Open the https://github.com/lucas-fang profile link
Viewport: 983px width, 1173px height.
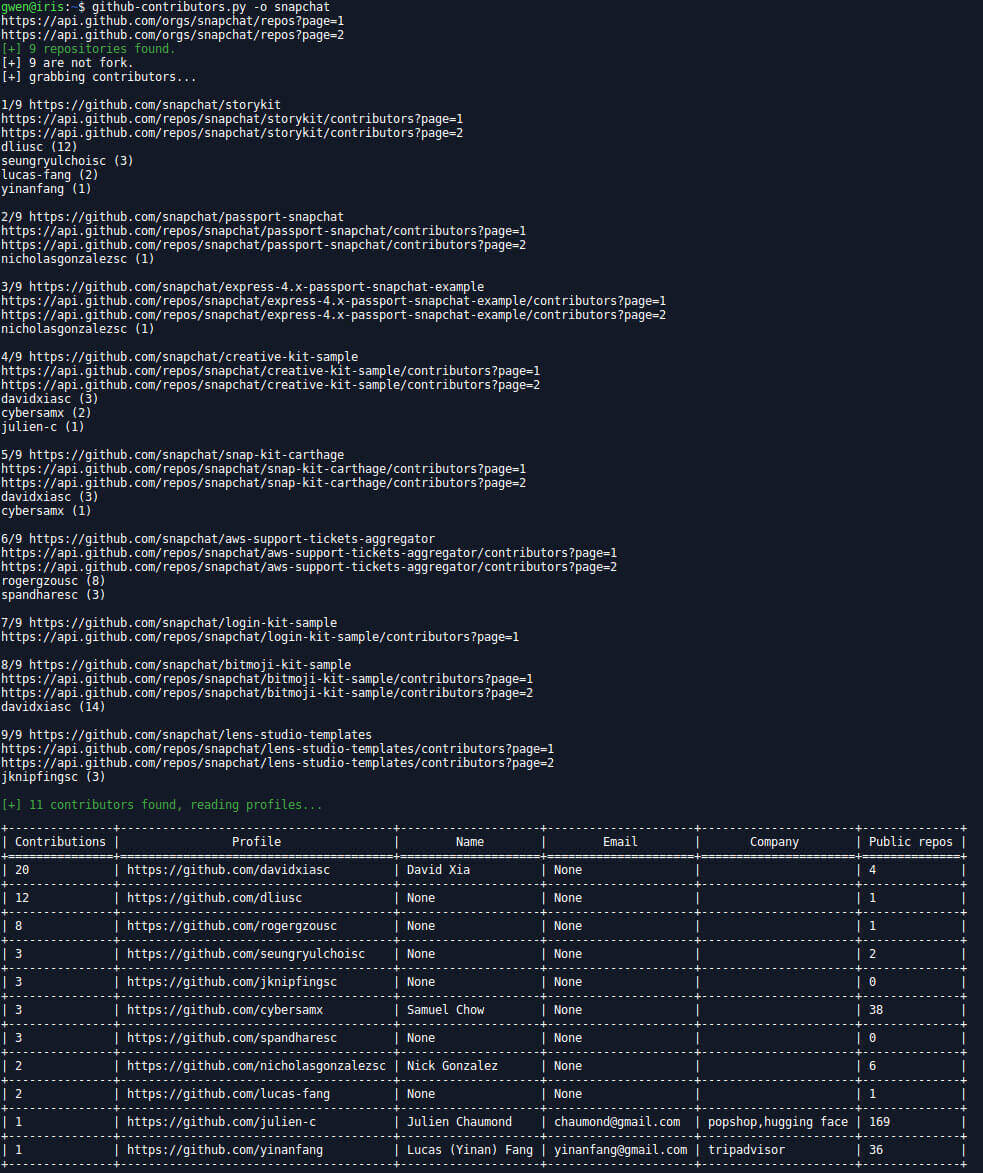coord(228,1094)
